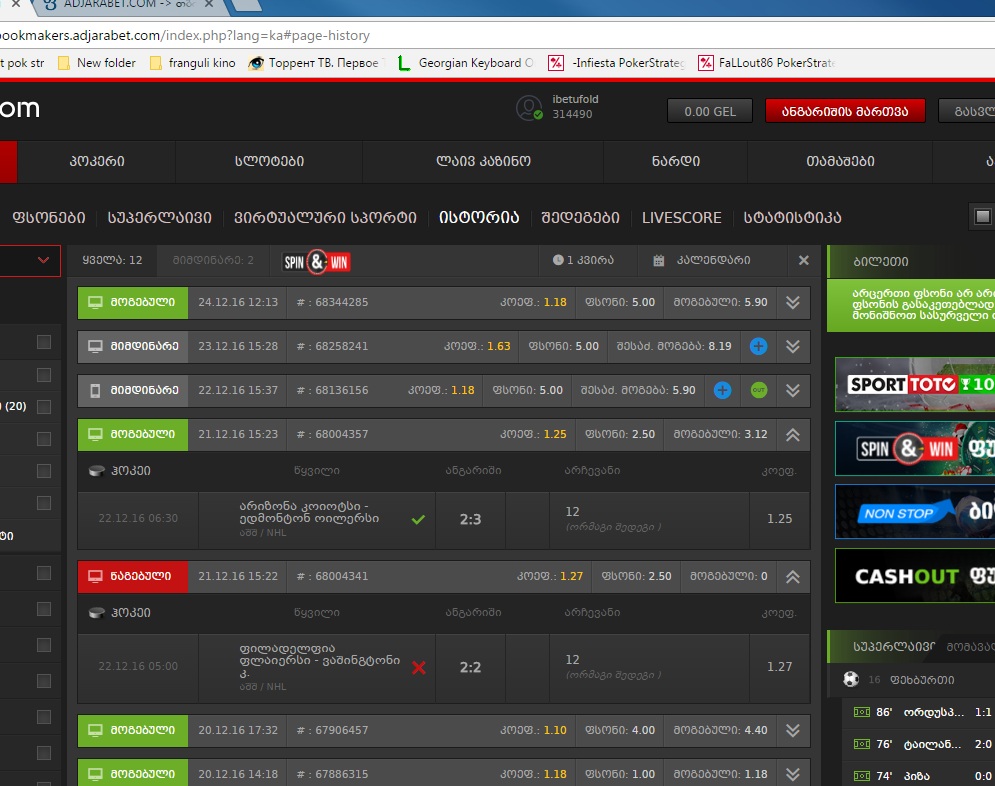Click the clock icon next to 1 კვირა
995x786 pixels.
(x=558, y=260)
